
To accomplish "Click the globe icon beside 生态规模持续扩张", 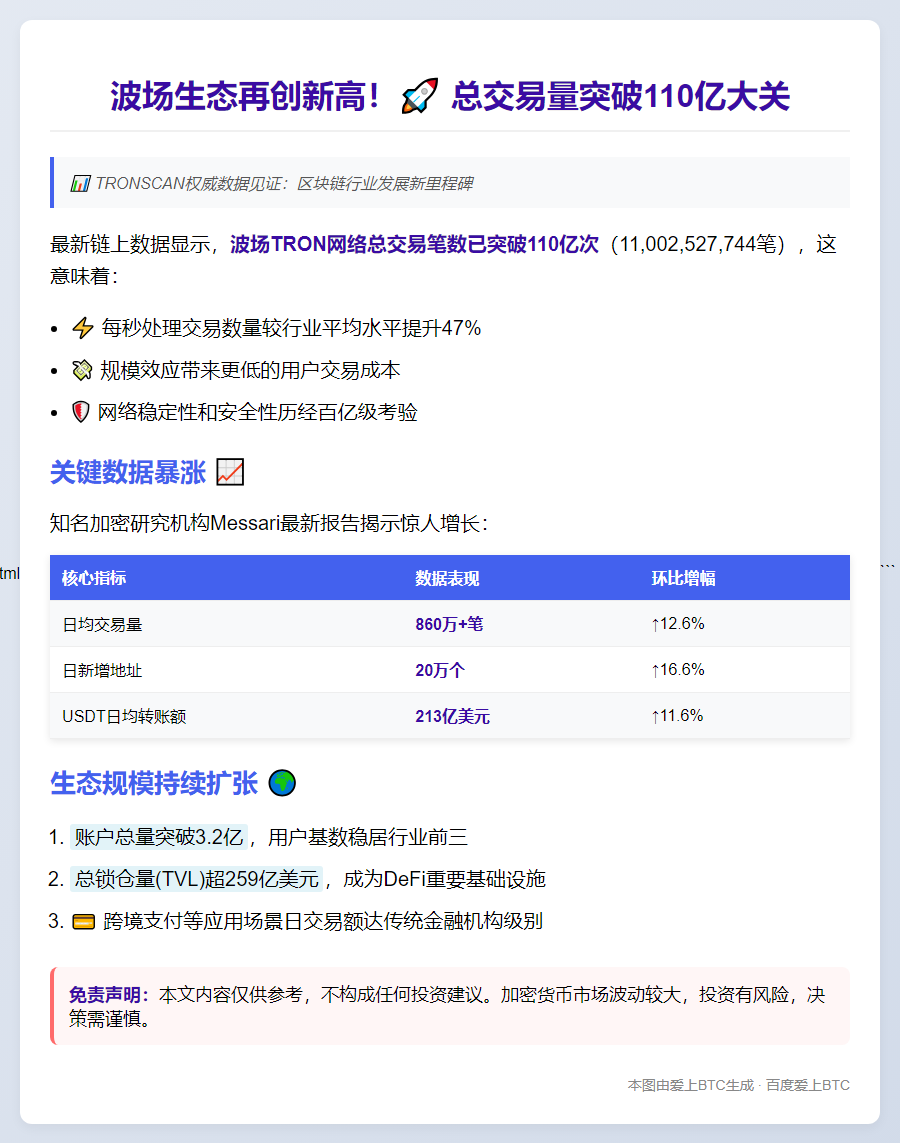I will (282, 784).
